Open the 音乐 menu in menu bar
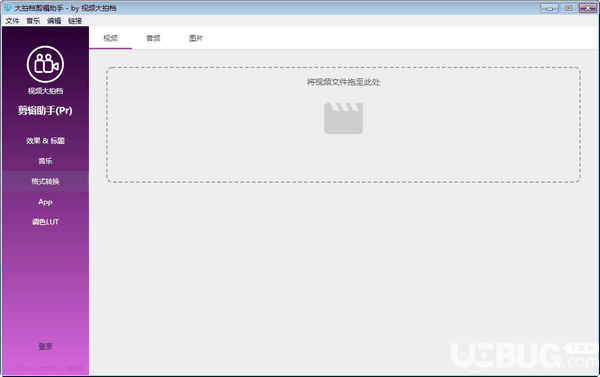600x377 pixels. (x=33, y=21)
